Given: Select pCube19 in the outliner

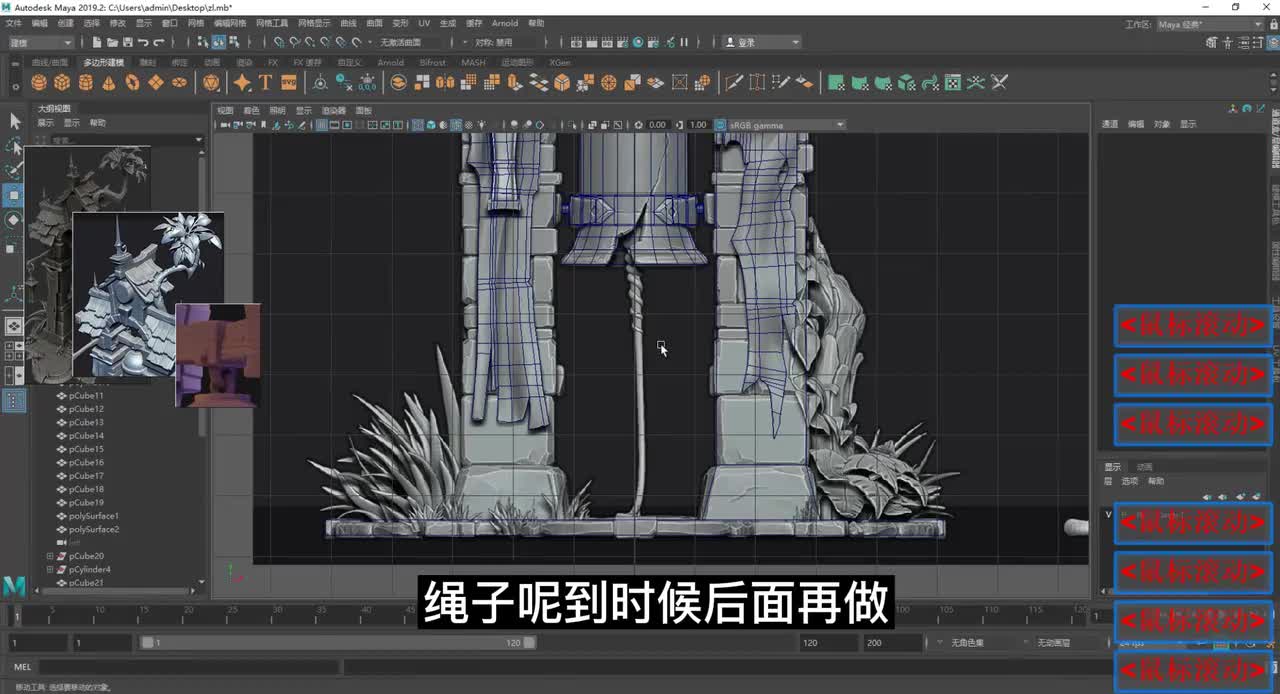Looking at the screenshot, I should (86, 502).
